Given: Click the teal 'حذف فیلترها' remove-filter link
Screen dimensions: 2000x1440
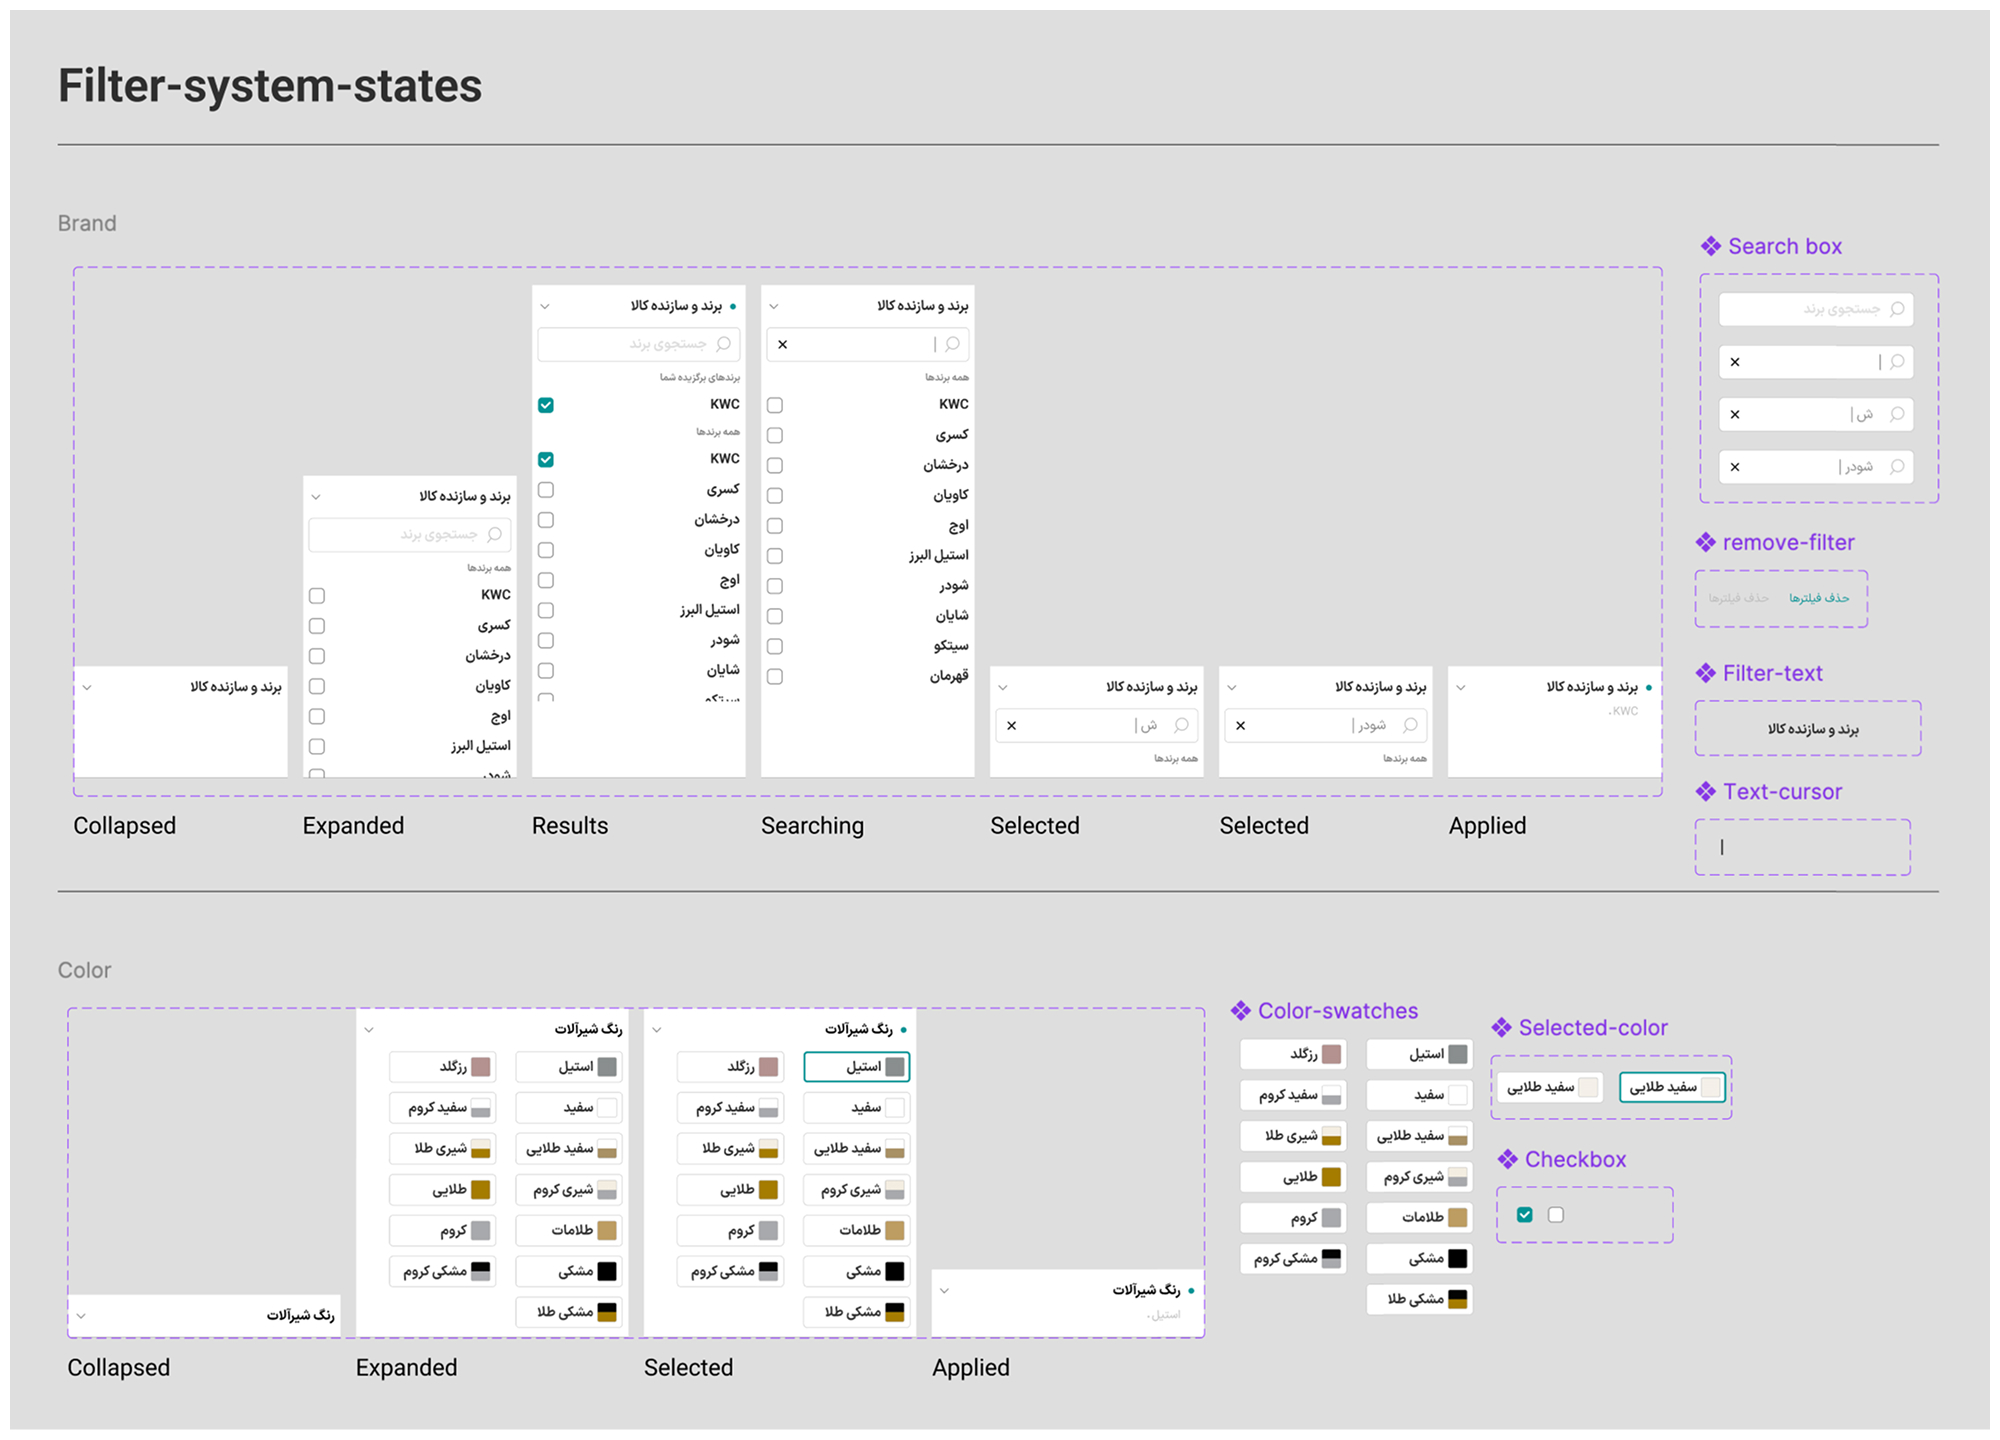Looking at the screenshot, I should pos(1819,598).
